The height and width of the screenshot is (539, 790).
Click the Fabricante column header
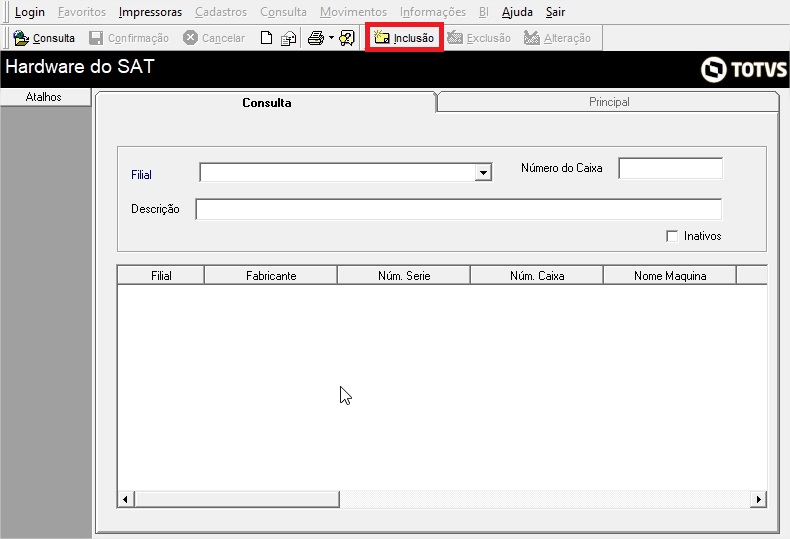coord(271,276)
